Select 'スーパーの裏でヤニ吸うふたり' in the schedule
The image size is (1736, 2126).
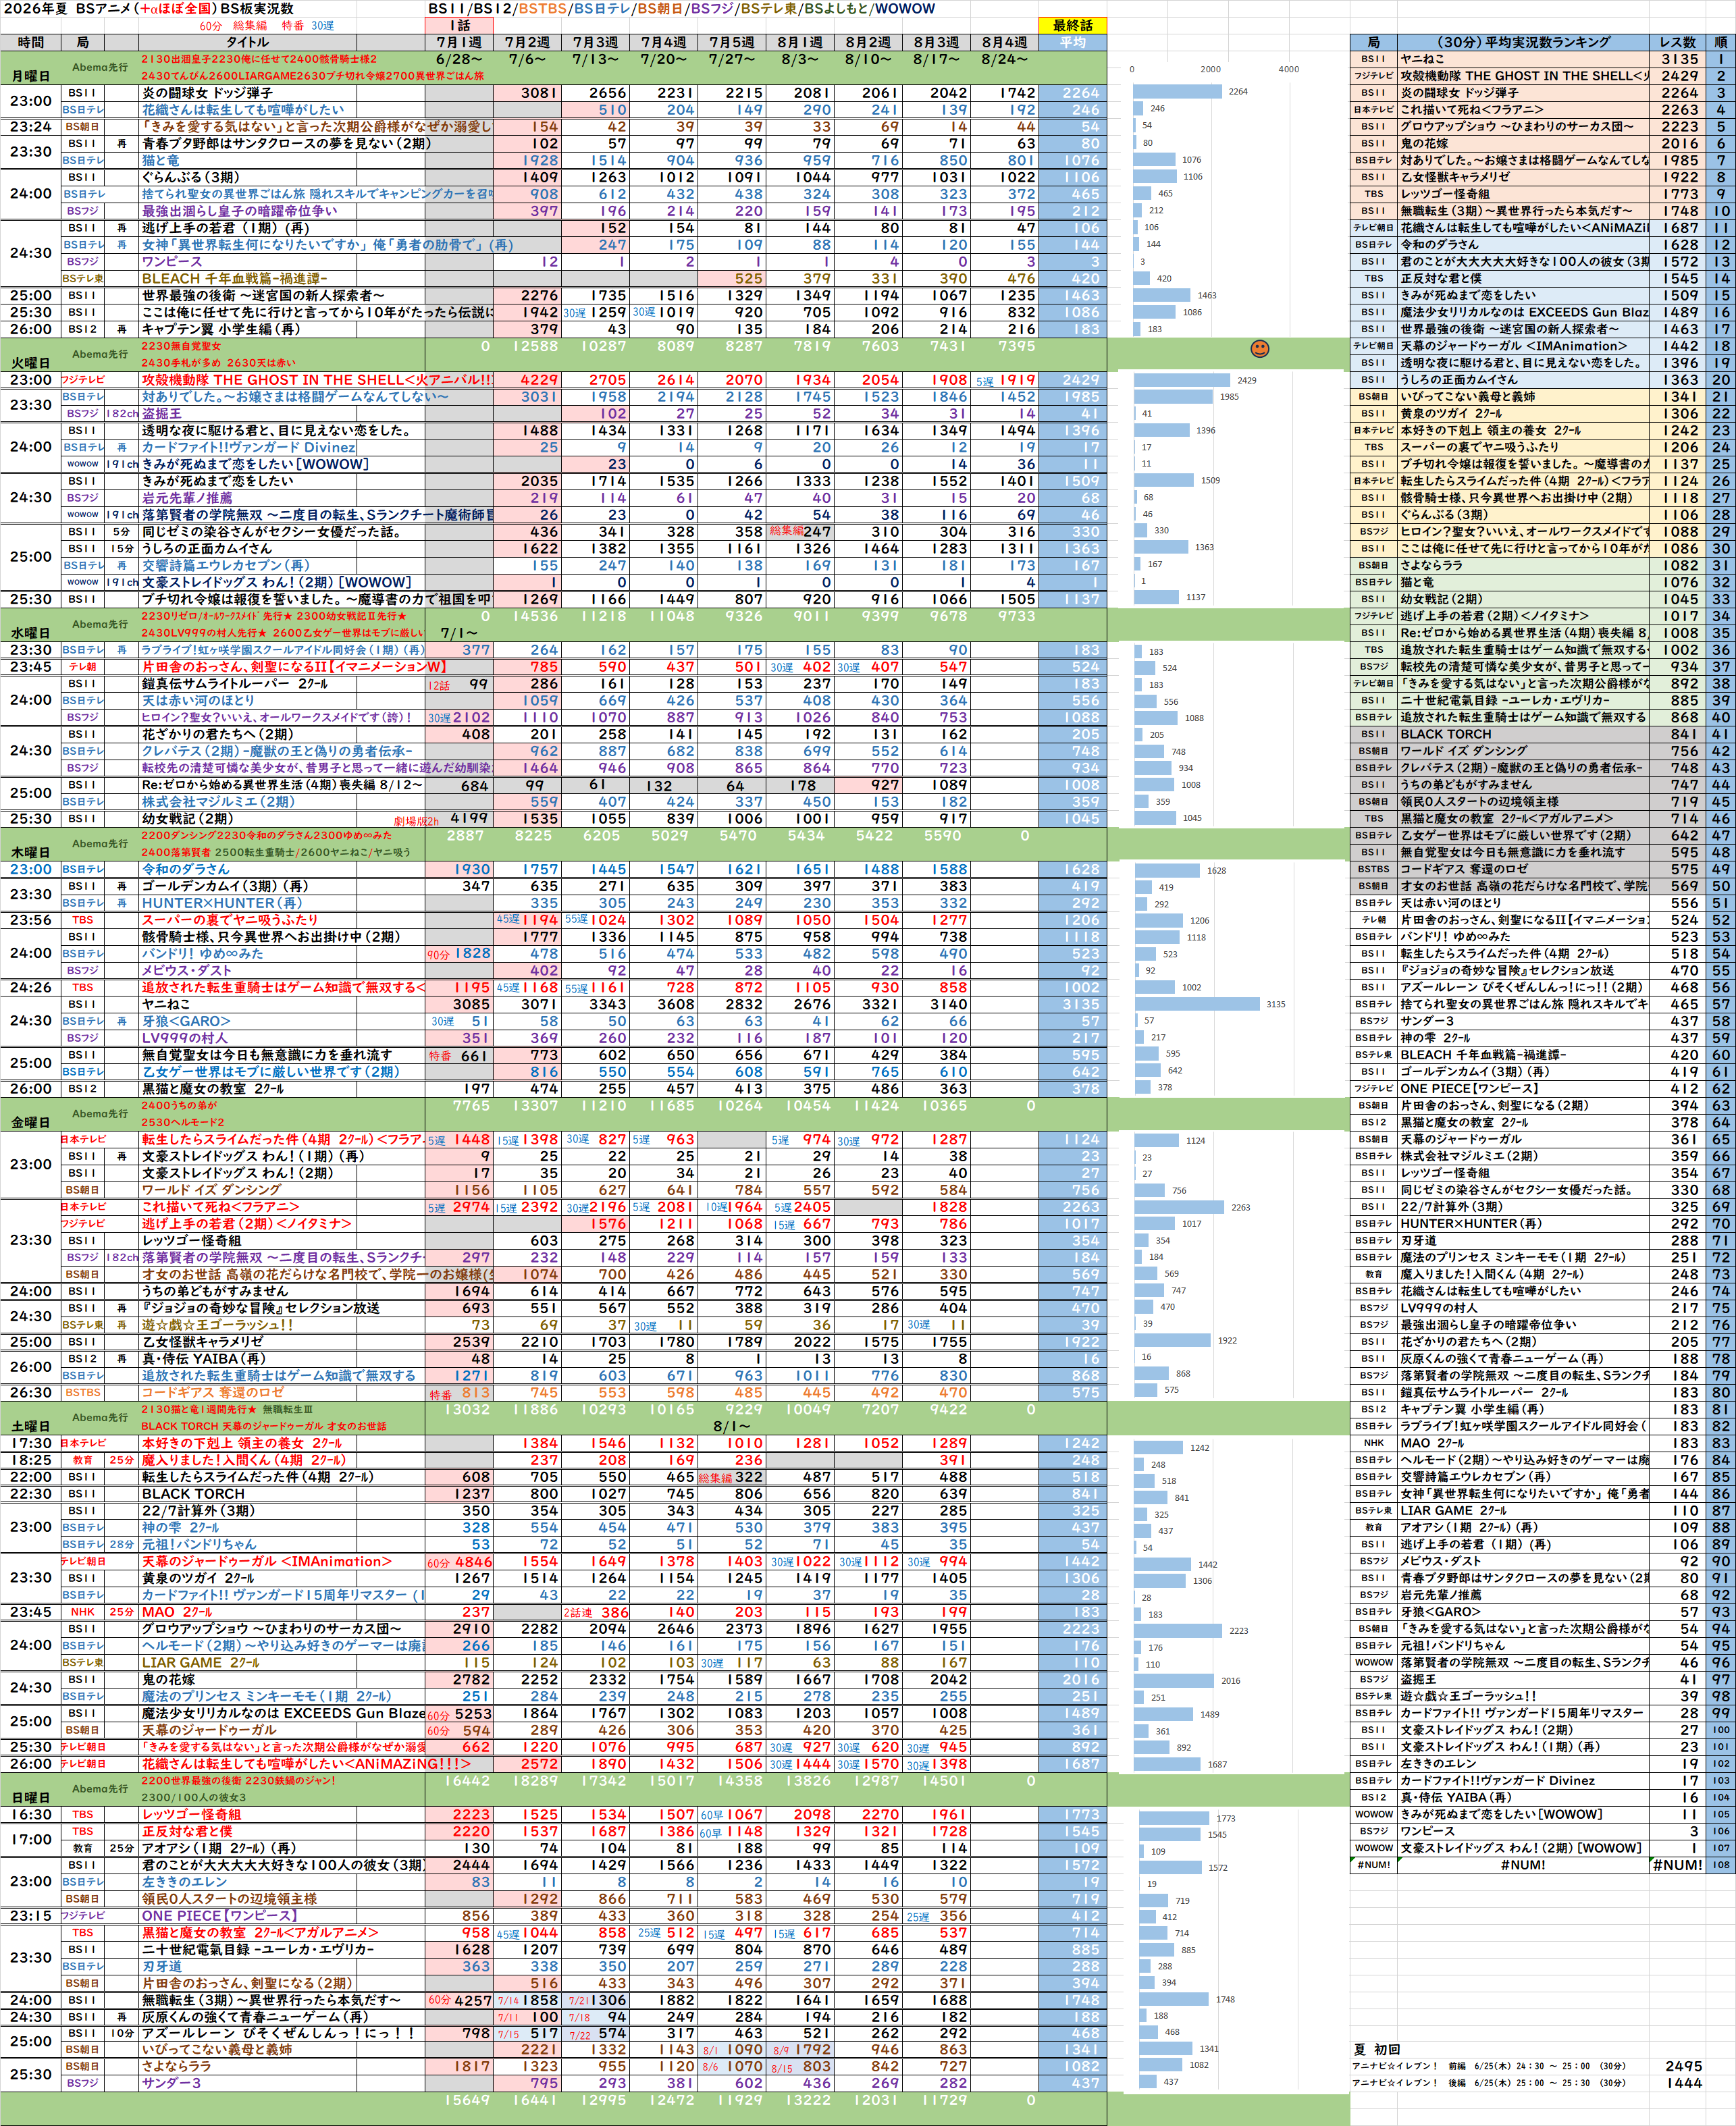point(229,920)
